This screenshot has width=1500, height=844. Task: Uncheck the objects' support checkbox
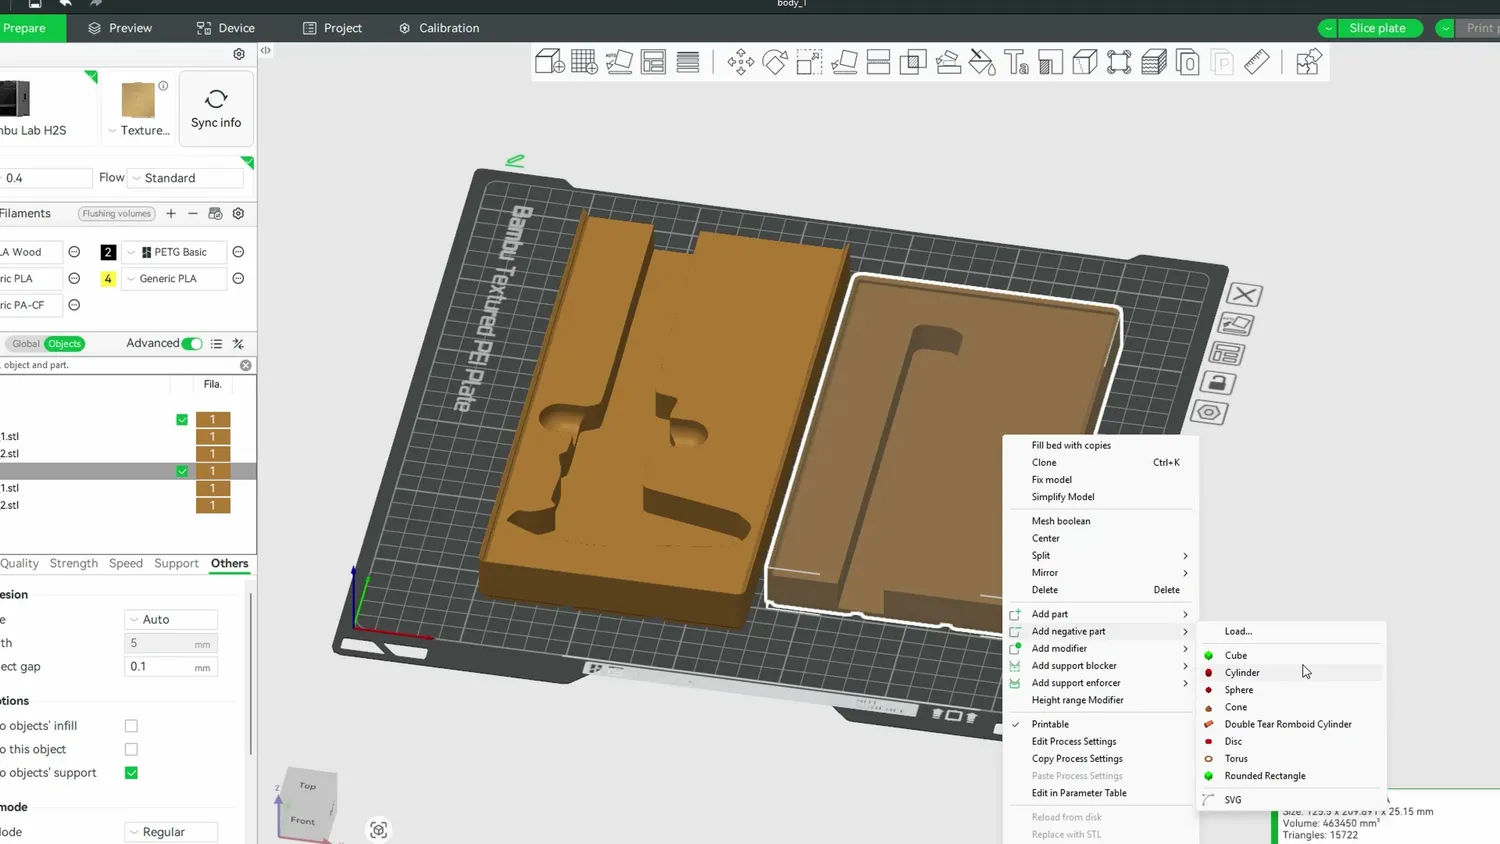131,773
